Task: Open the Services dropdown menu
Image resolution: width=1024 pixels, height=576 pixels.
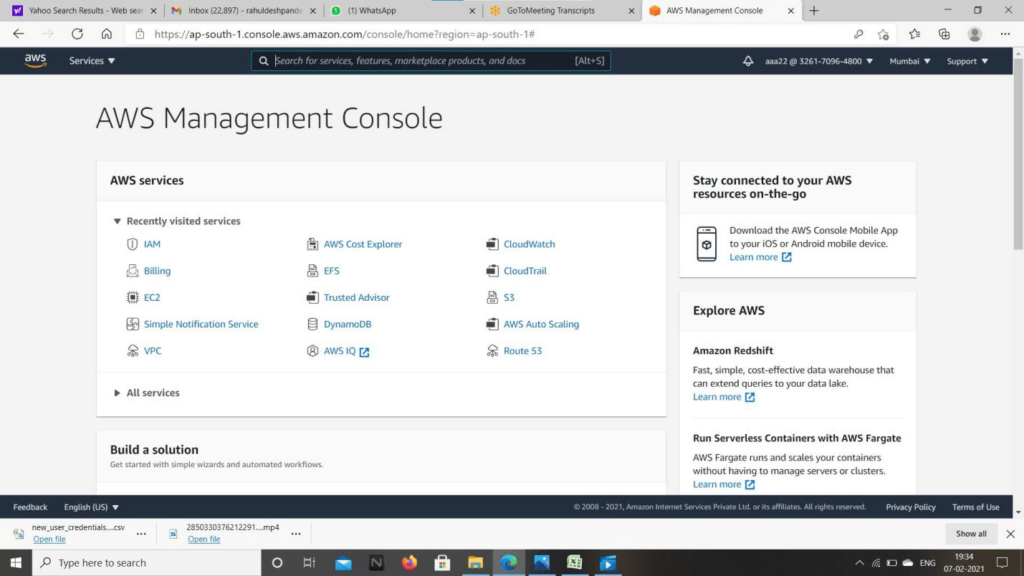Action: (x=92, y=61)
